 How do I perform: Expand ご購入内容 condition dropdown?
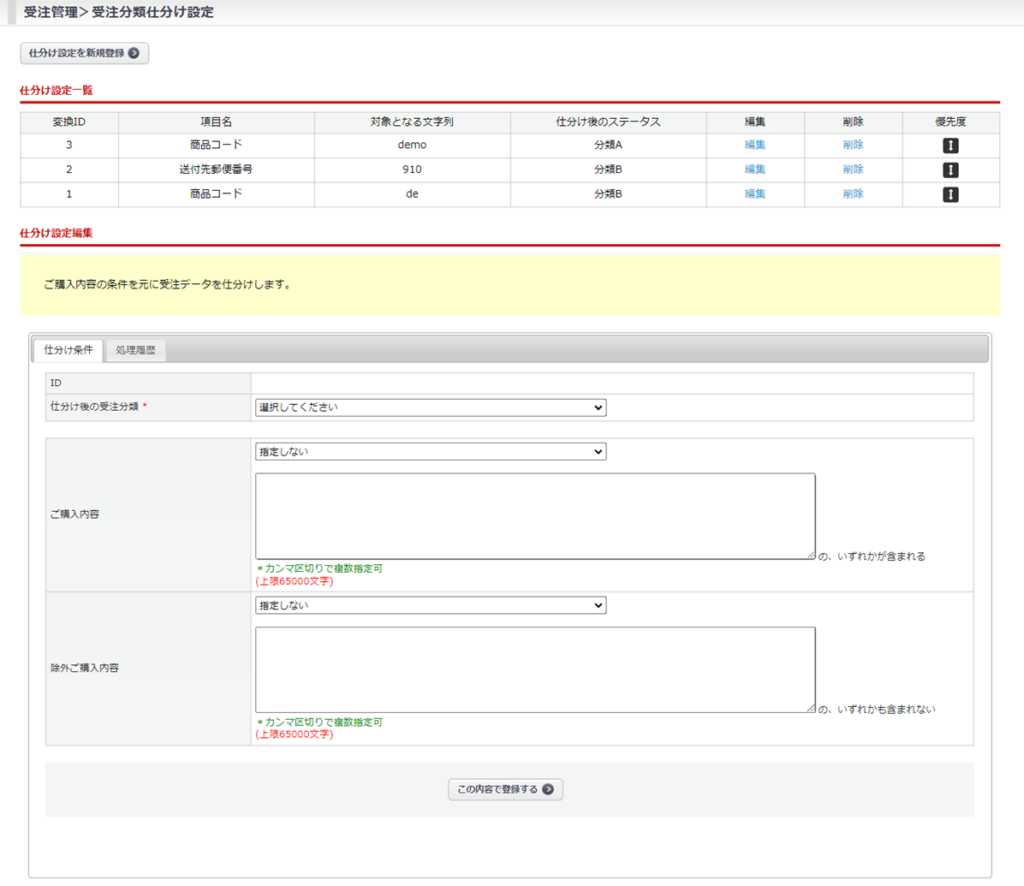coord(430,452)
